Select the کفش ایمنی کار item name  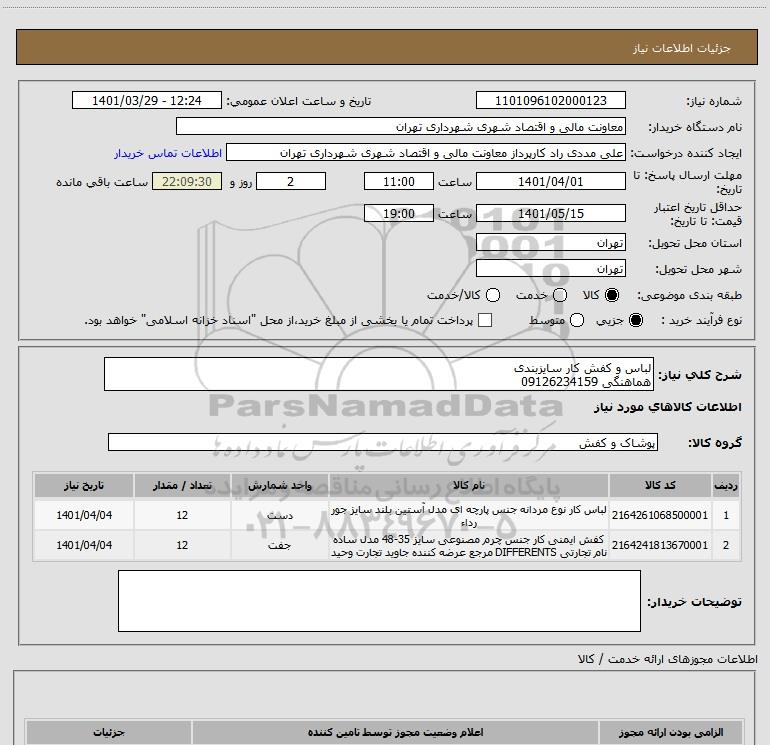[x=469, y=546]
